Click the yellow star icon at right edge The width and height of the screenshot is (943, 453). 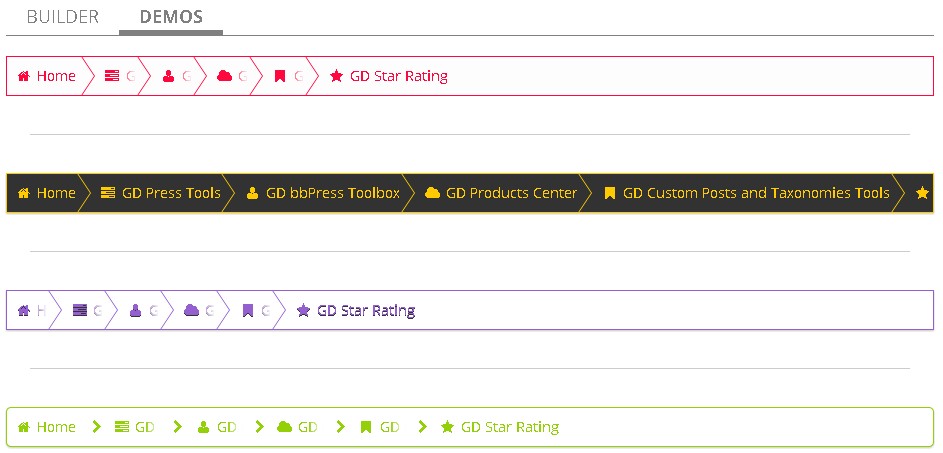click(922, 193)
